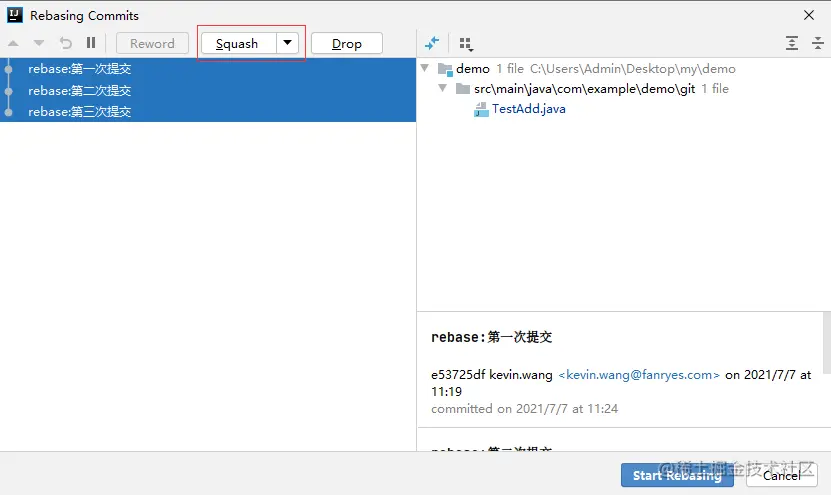This screenshot has width=831, height=495.
Task: Close the Rebasing Commits dialog
Action: point(809,15)
